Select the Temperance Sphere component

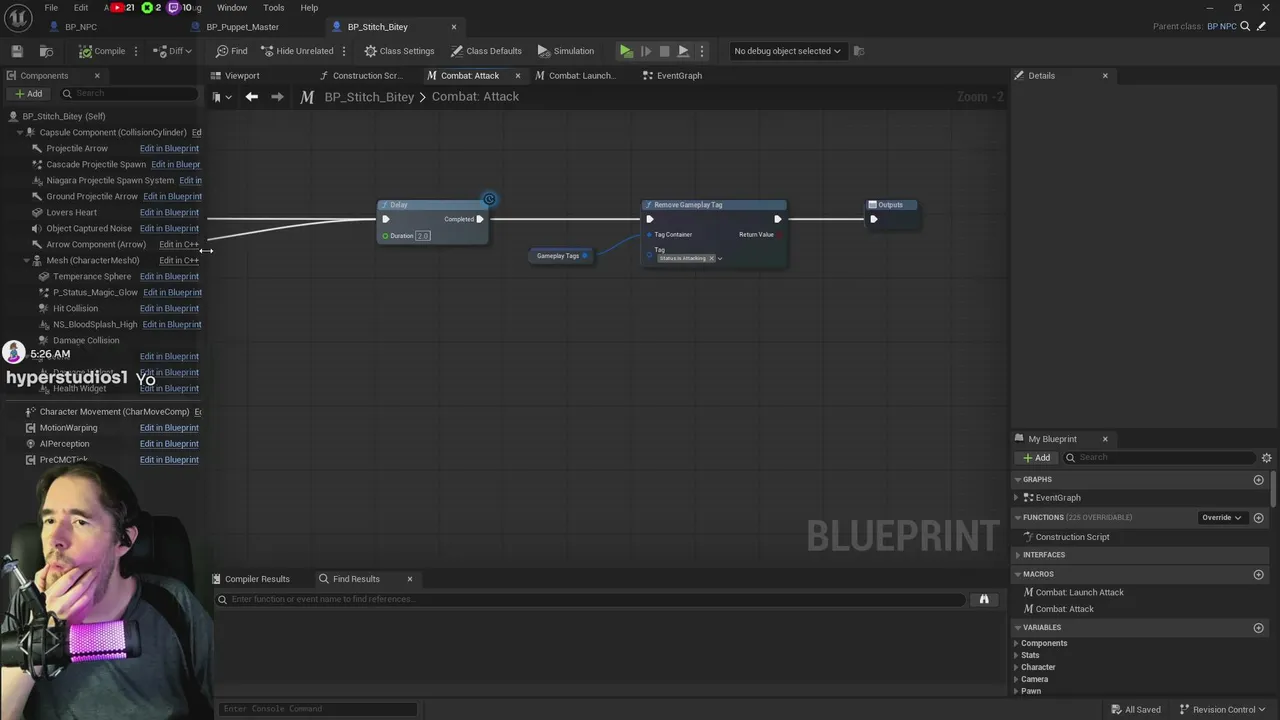coord(92,276)
